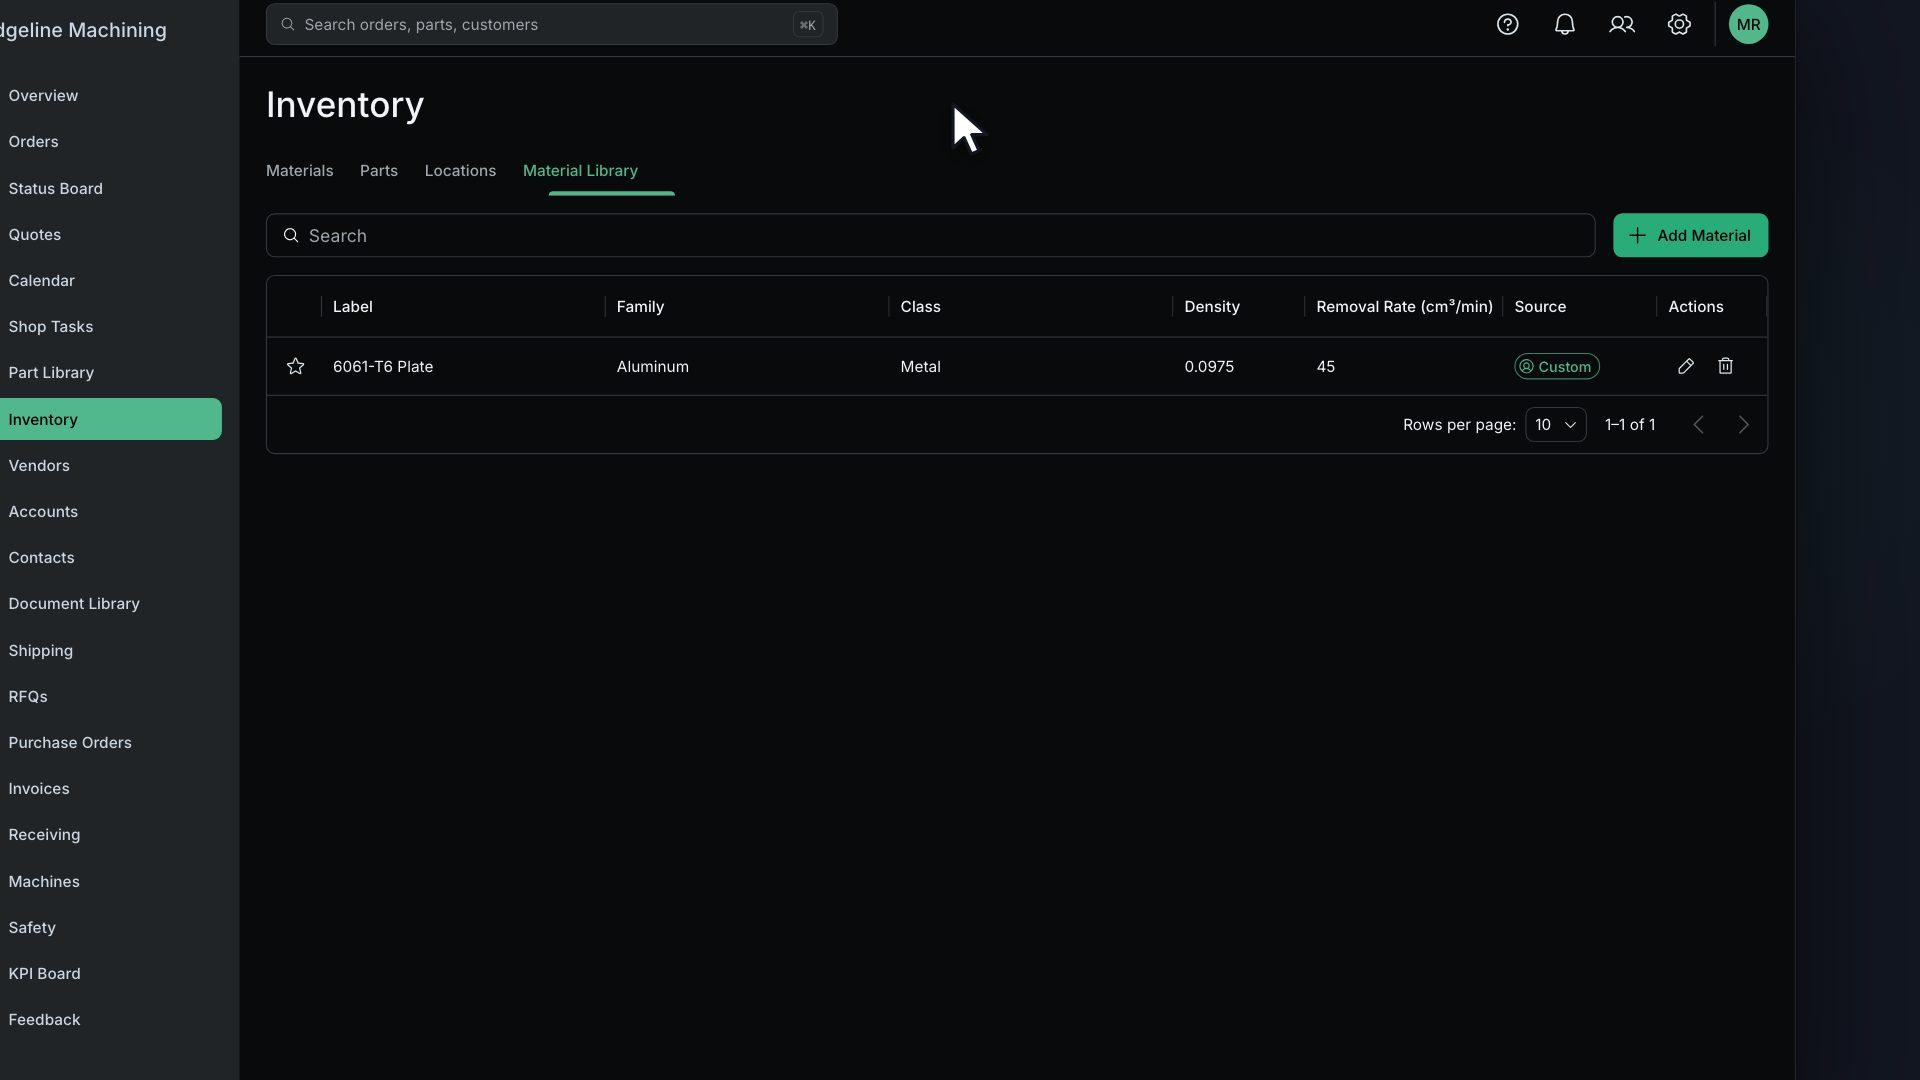Open Calendar in the sidebar
This screenshot has width=1920, height=1080.
pyautogui.click(x=41, y=281)
